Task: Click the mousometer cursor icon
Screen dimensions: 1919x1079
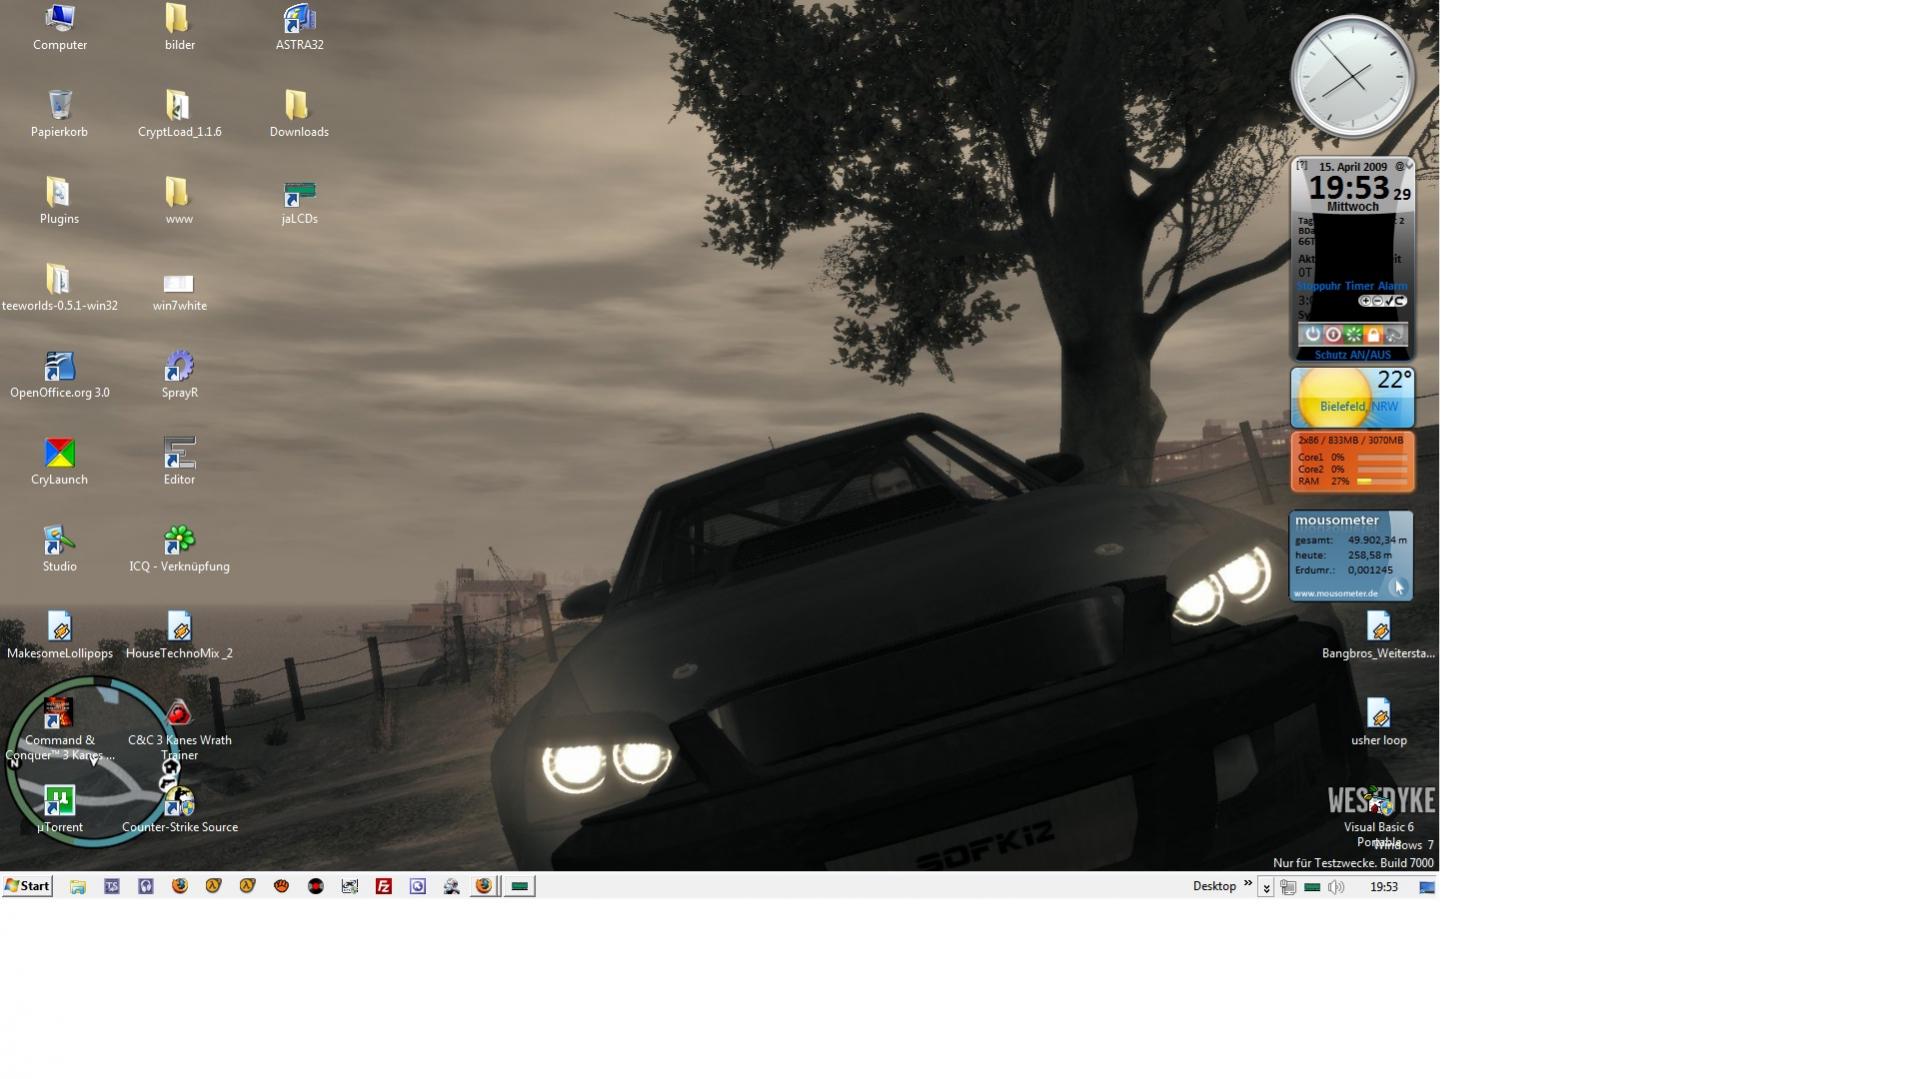Action: pyautogui.click(x=1398, y=588)
